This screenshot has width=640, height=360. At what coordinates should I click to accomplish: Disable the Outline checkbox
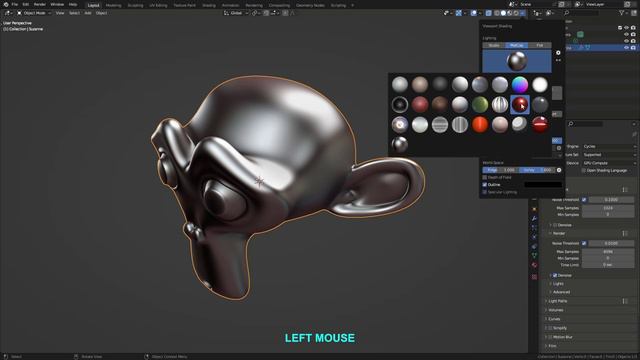coord(484,185)
